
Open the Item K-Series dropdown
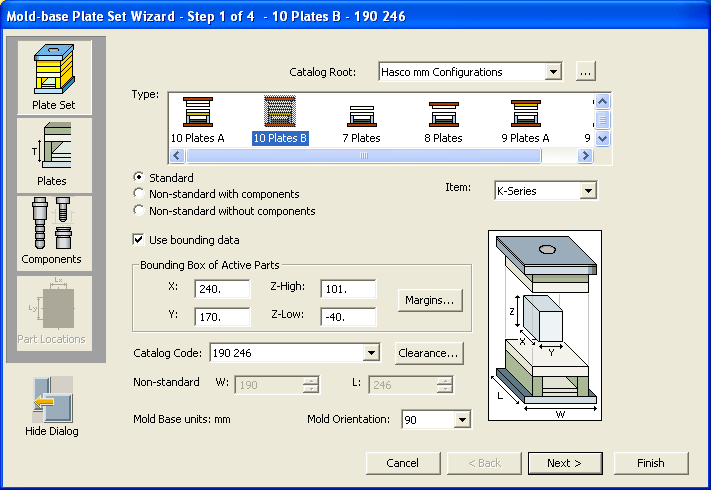[x=587, y=190]
